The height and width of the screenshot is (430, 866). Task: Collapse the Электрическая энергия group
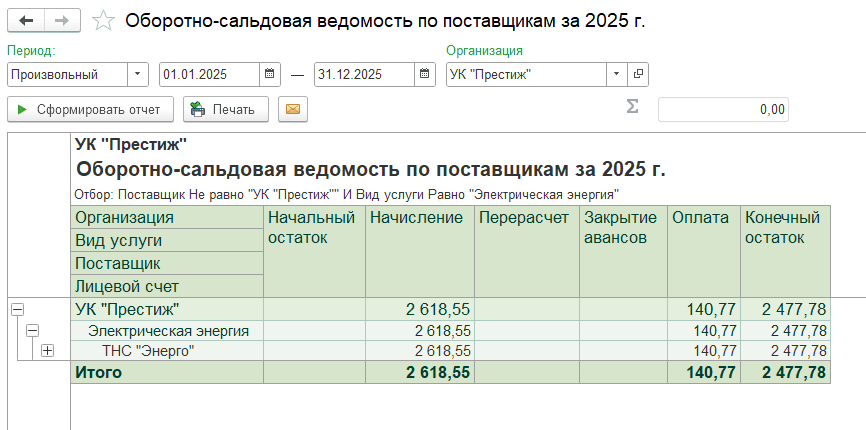(32, 330)
